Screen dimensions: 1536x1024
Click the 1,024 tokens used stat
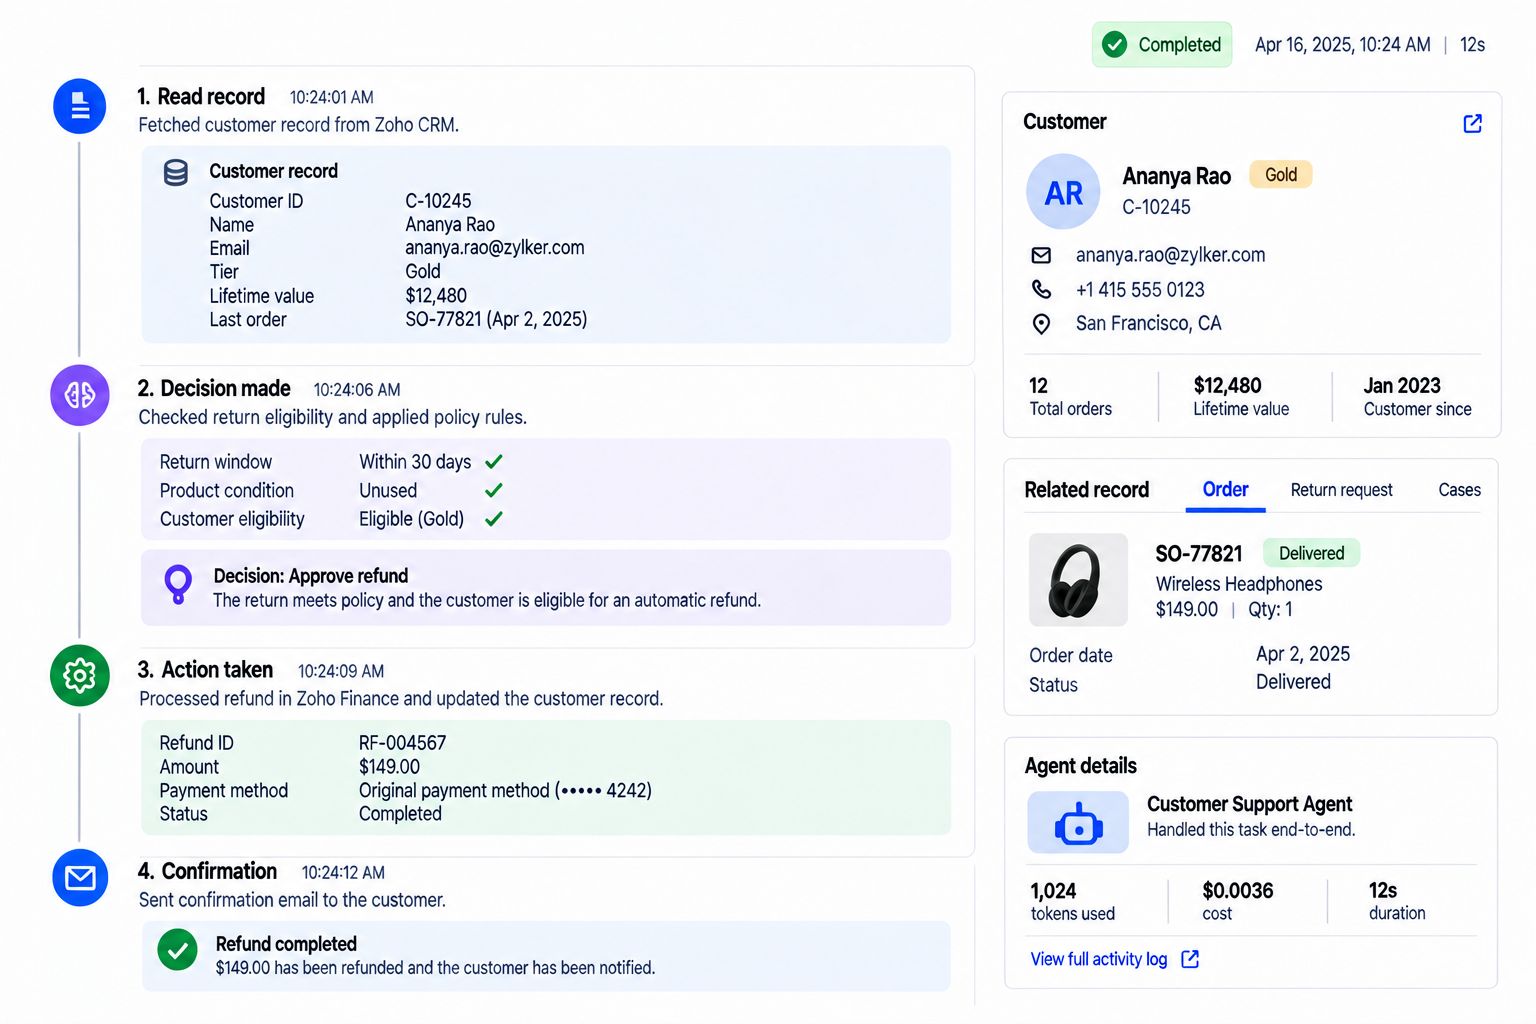(1072, 901)
